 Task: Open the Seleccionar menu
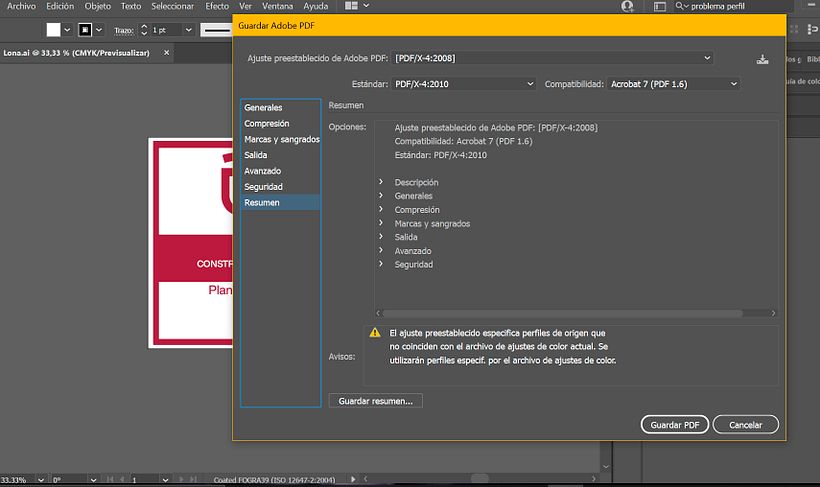[x=173, y=6]
